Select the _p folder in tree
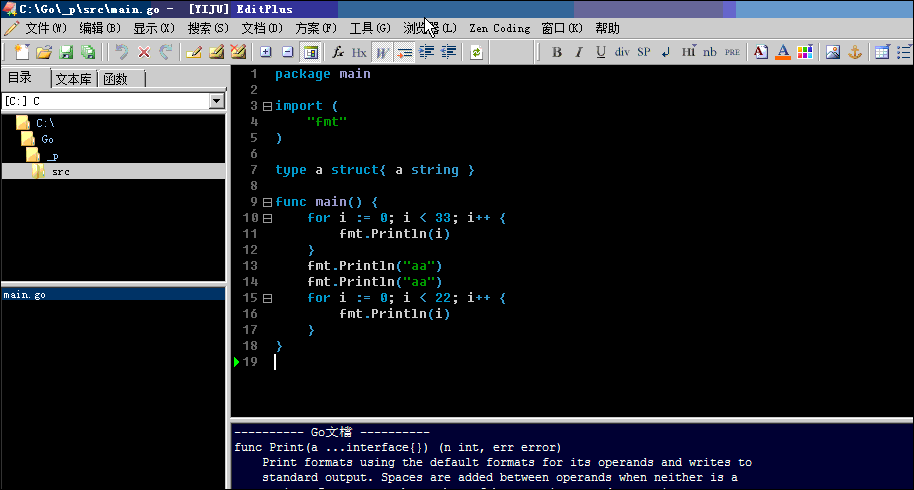914x490 pixels. (x=52, y=156)
